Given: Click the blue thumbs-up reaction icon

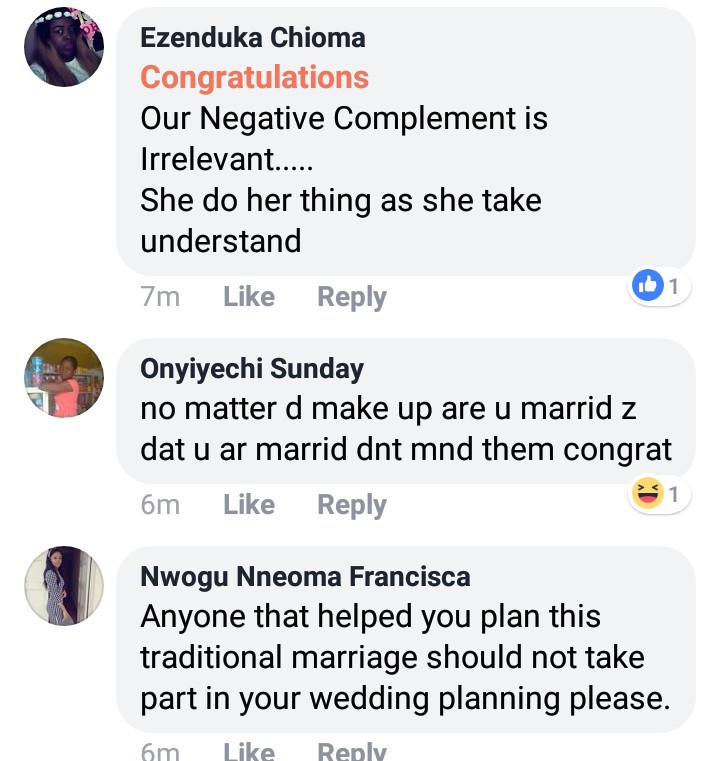Looking at the screenshot, I should pos(648,287).
